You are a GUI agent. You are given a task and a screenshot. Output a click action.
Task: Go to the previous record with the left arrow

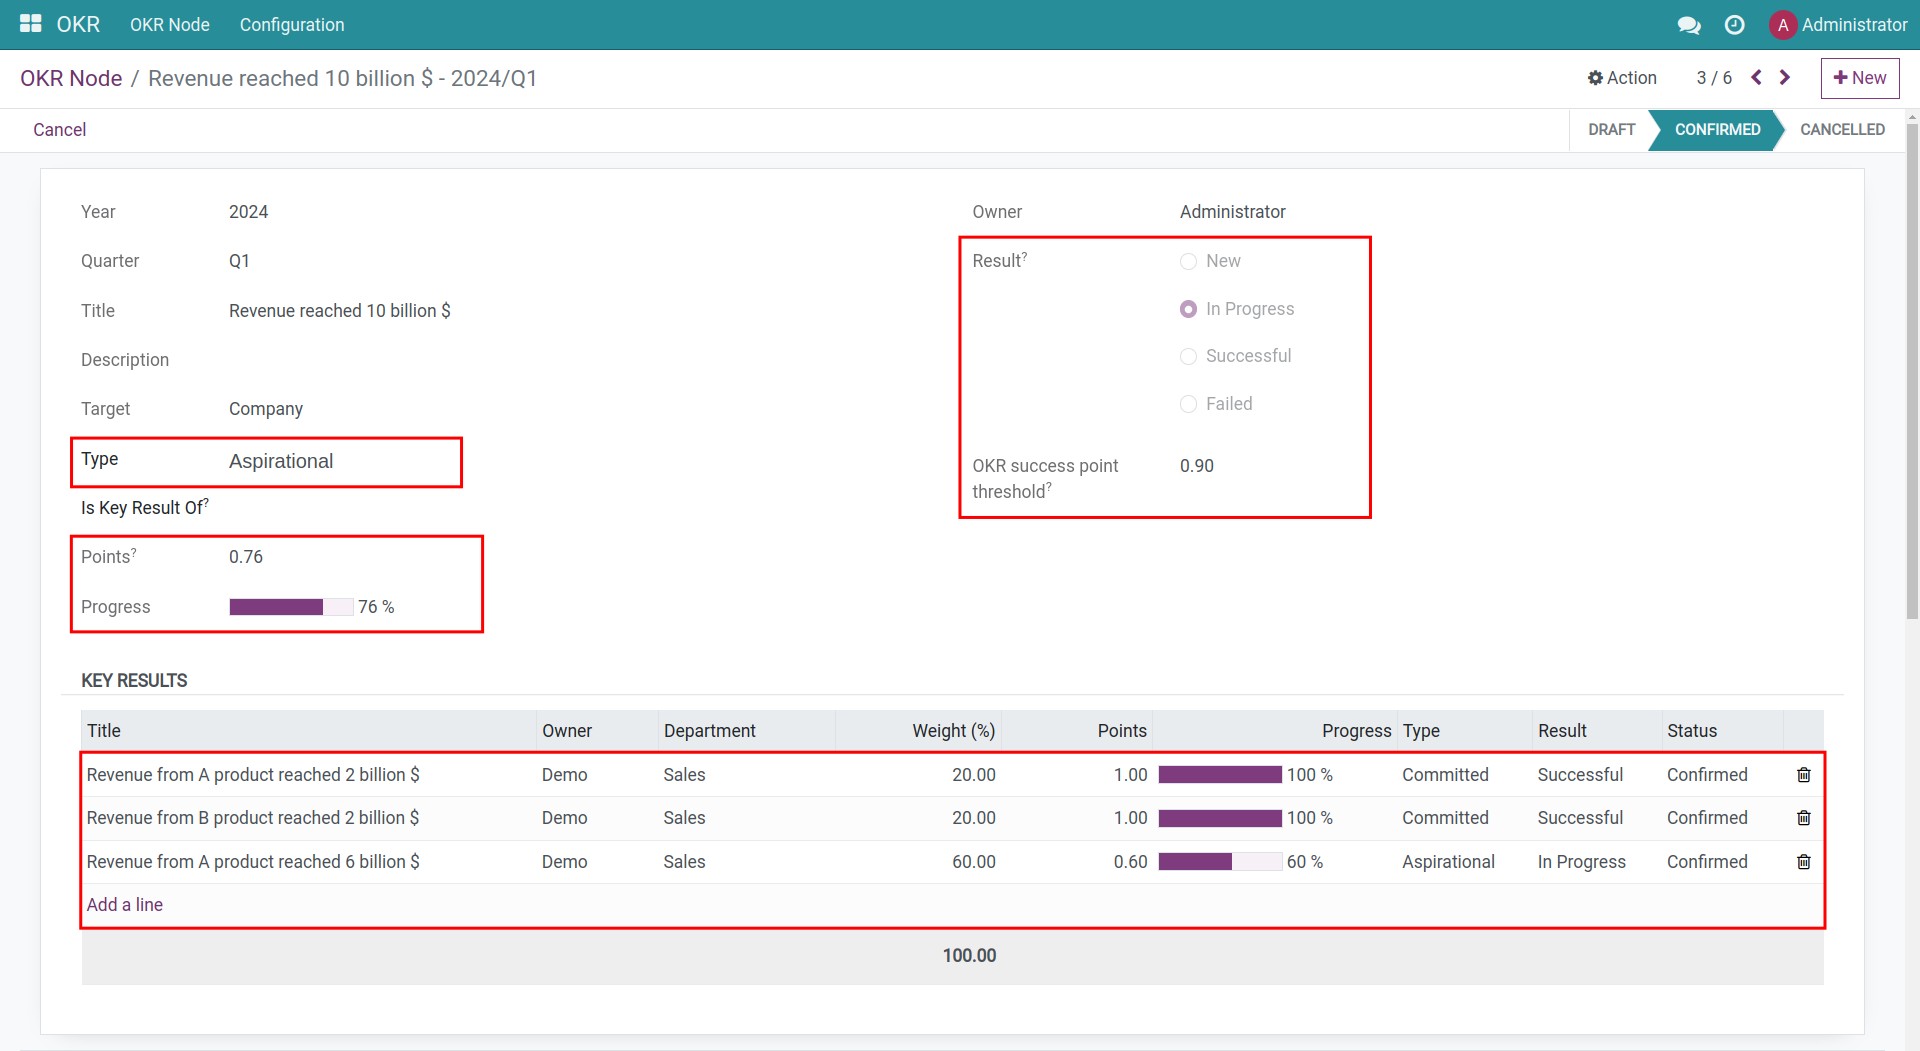point(1756,77)
